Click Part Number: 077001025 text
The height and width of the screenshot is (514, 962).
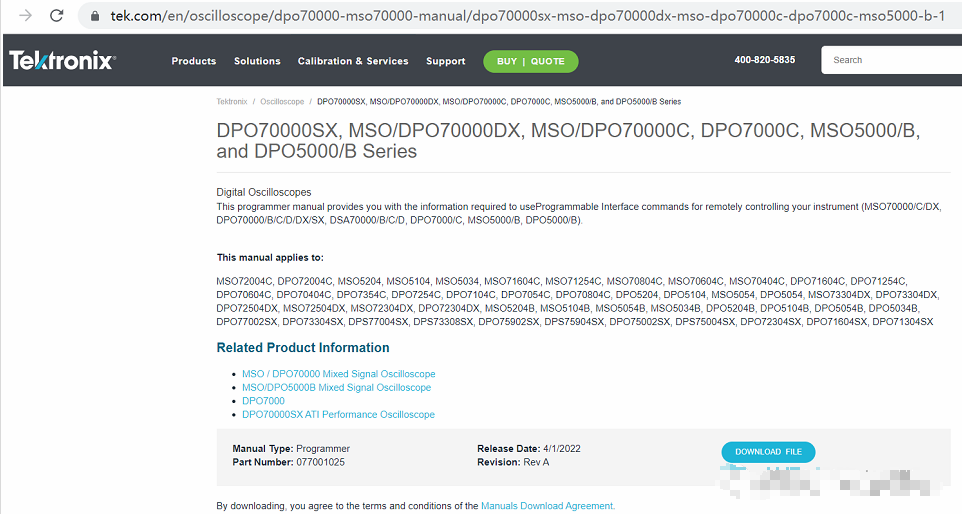288,462
